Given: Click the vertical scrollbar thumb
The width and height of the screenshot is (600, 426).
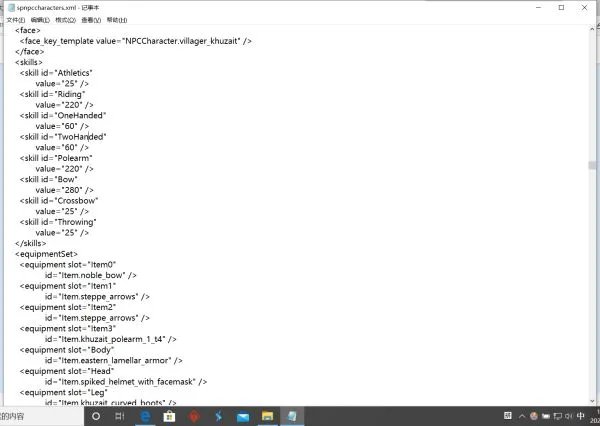Looking at the screenshot, I should [x=593, y=166].
